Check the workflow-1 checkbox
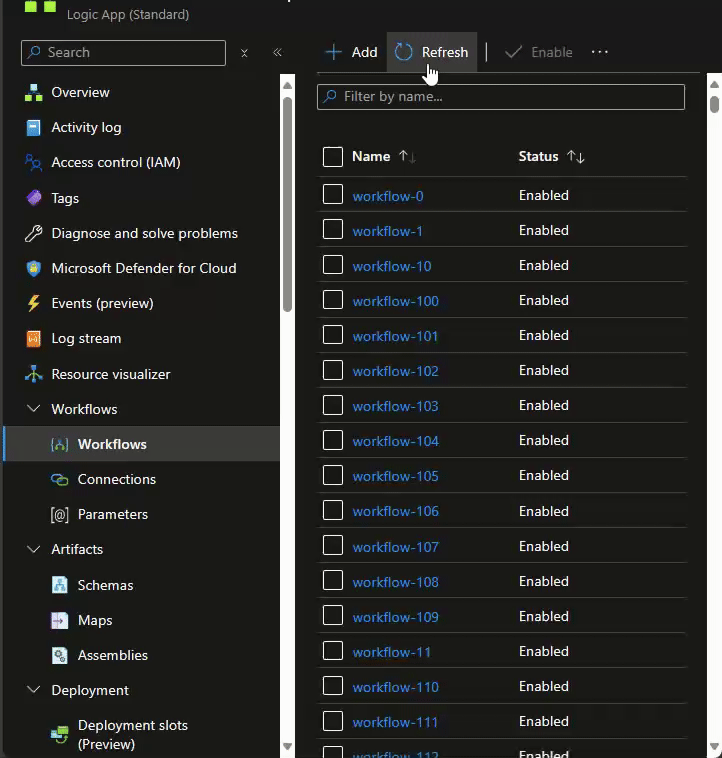722x758 pixels. tap(333, 229)
